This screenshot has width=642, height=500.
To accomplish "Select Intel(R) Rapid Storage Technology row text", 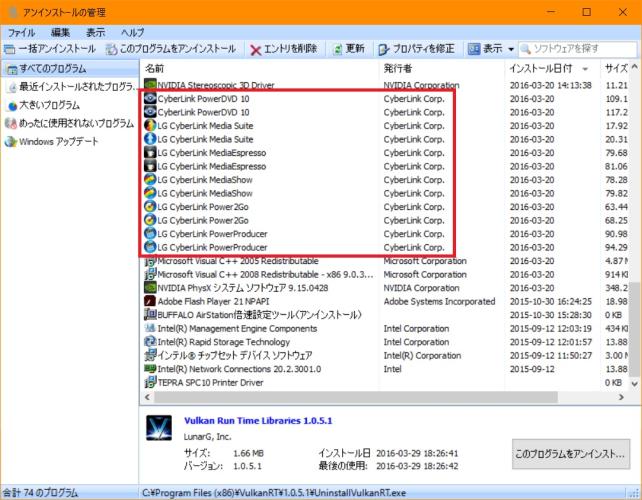I will [x=224, y=342].
